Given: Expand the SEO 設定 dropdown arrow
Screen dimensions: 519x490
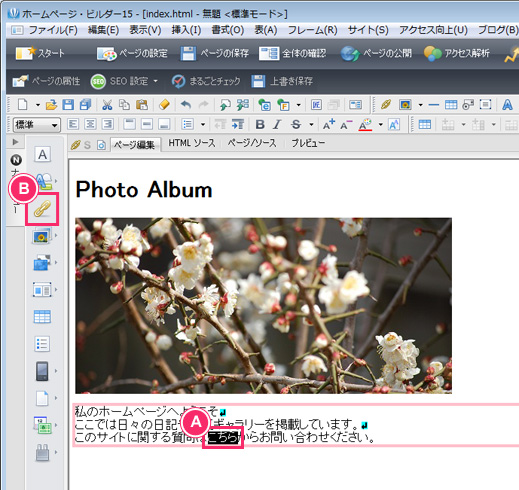Looking at the screenshot, I should coord(155,81).
